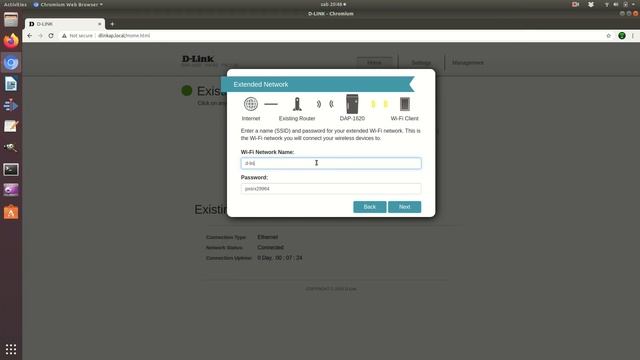Screen dimensions: 640x360
Task: Open Chromium three-dot menu
Action: click(x=633, y=36)
